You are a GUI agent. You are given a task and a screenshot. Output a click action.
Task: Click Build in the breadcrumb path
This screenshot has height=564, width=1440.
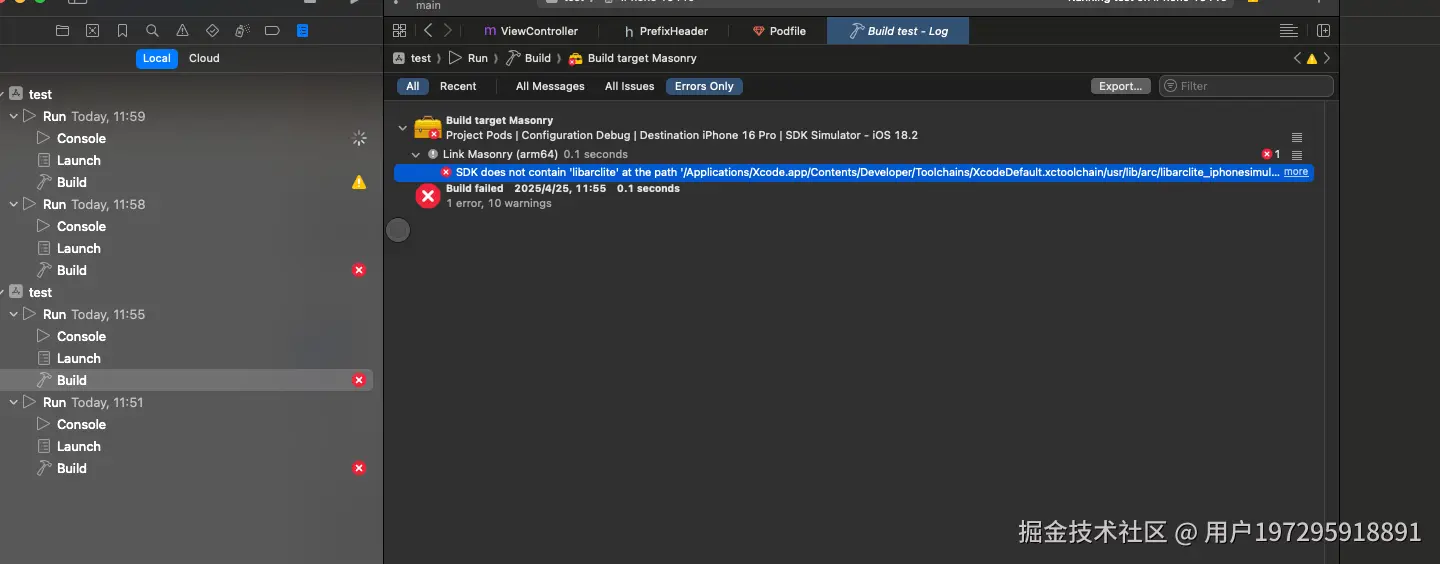point(528,58)
